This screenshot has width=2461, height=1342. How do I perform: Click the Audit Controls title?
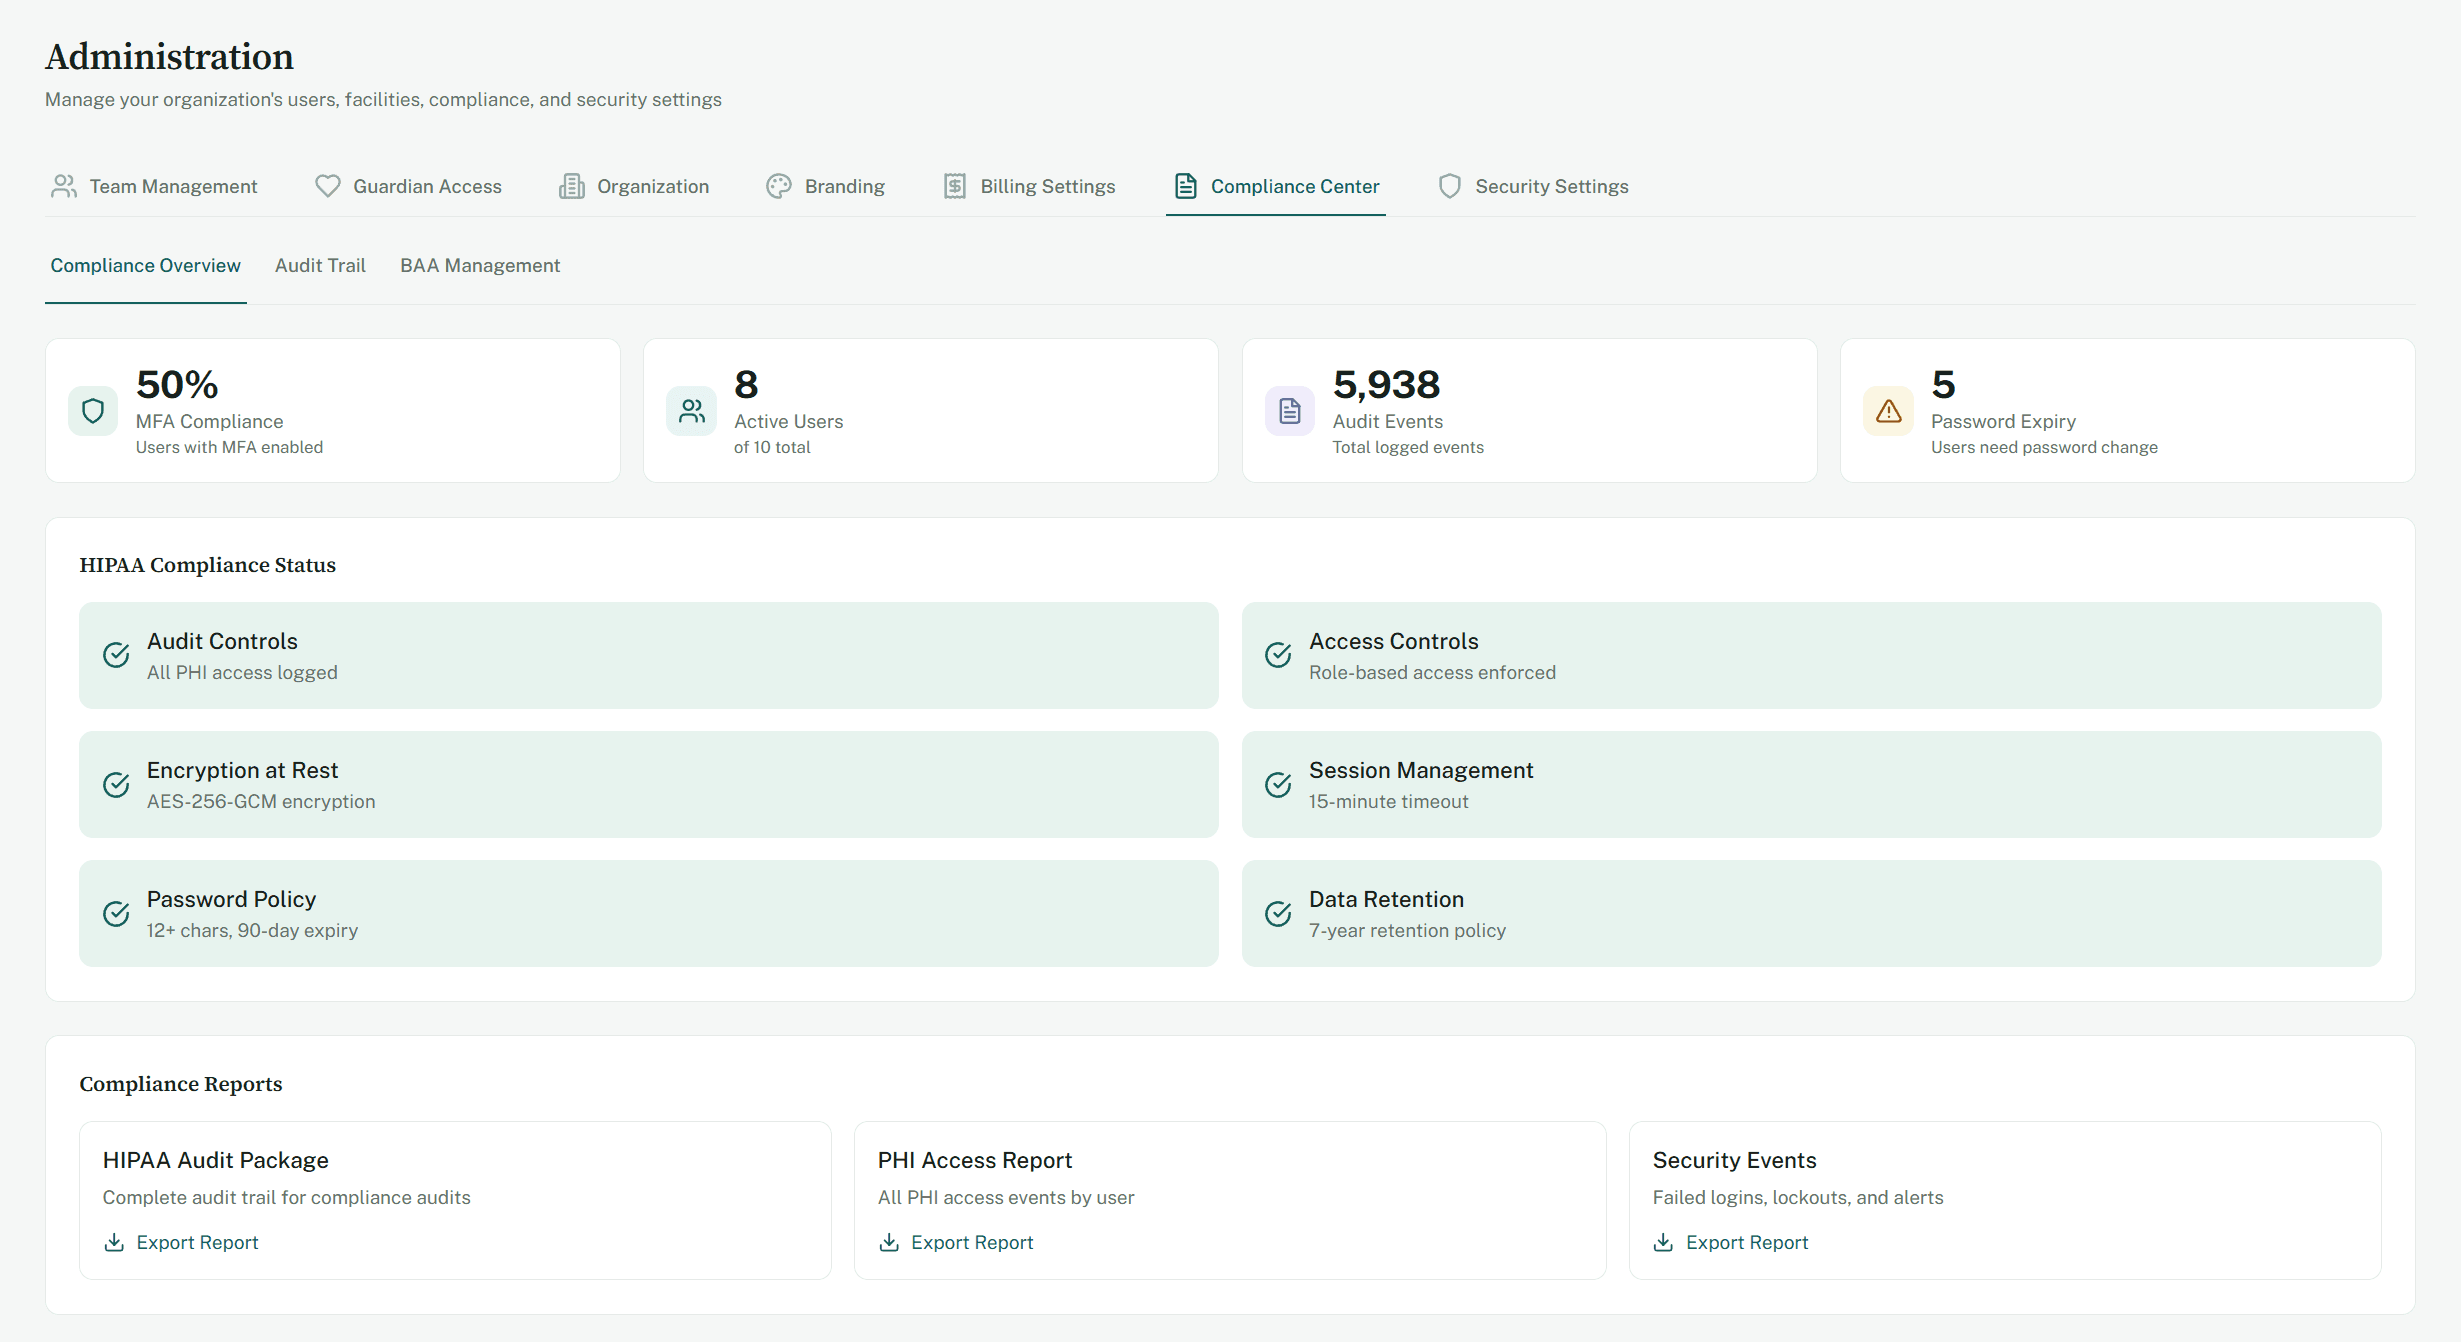(x=222, y=641)
